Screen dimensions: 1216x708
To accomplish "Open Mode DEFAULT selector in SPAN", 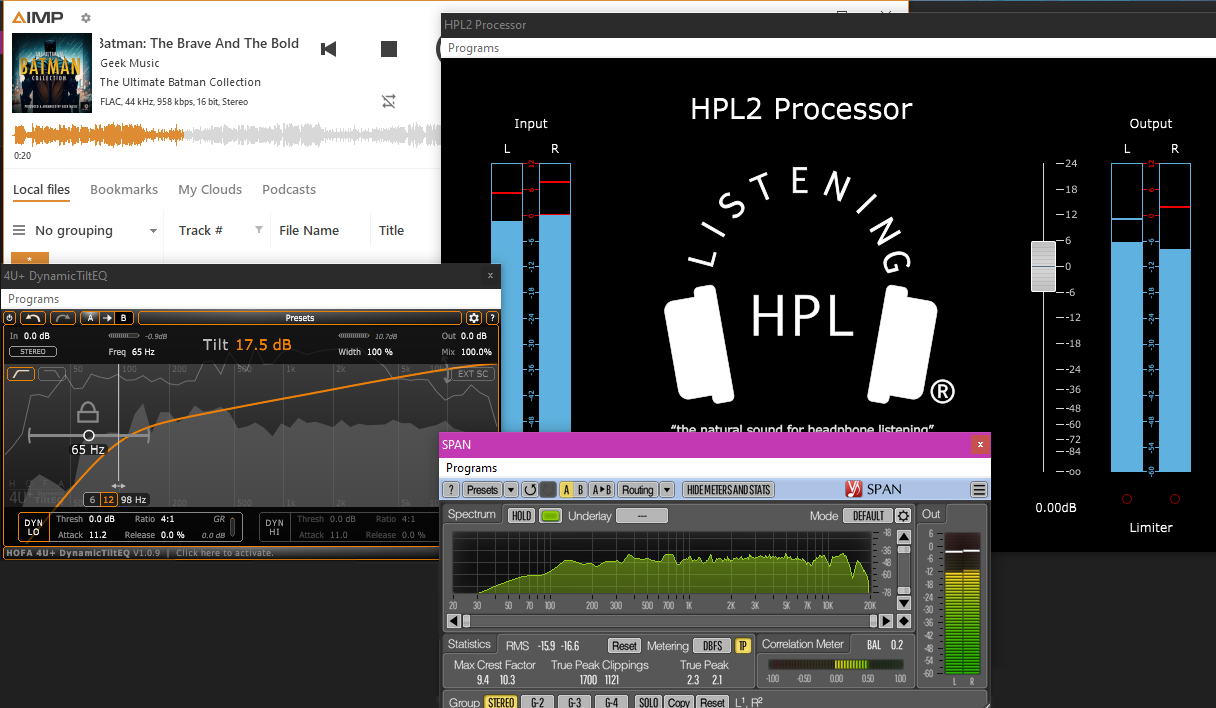I will 867,516.
